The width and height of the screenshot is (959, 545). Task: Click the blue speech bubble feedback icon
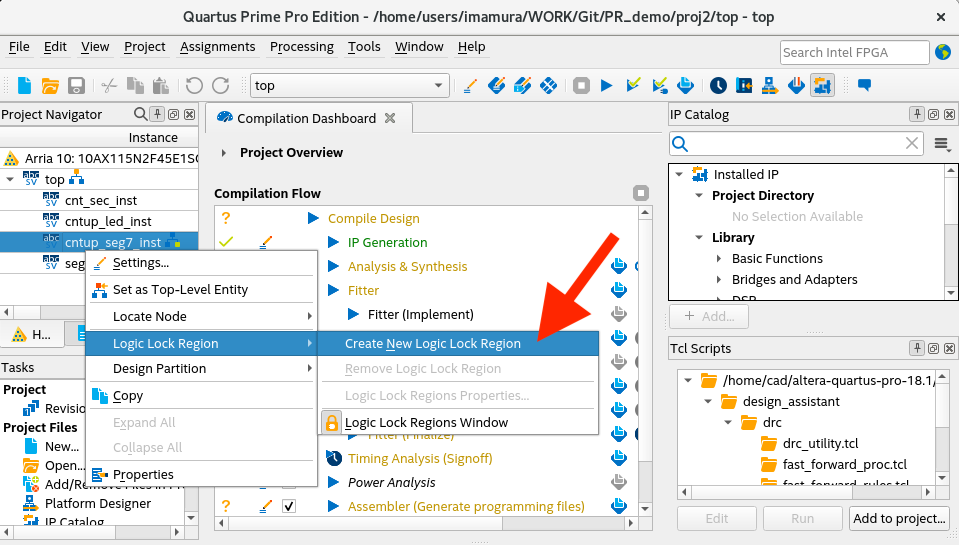[x=864, y=84]
